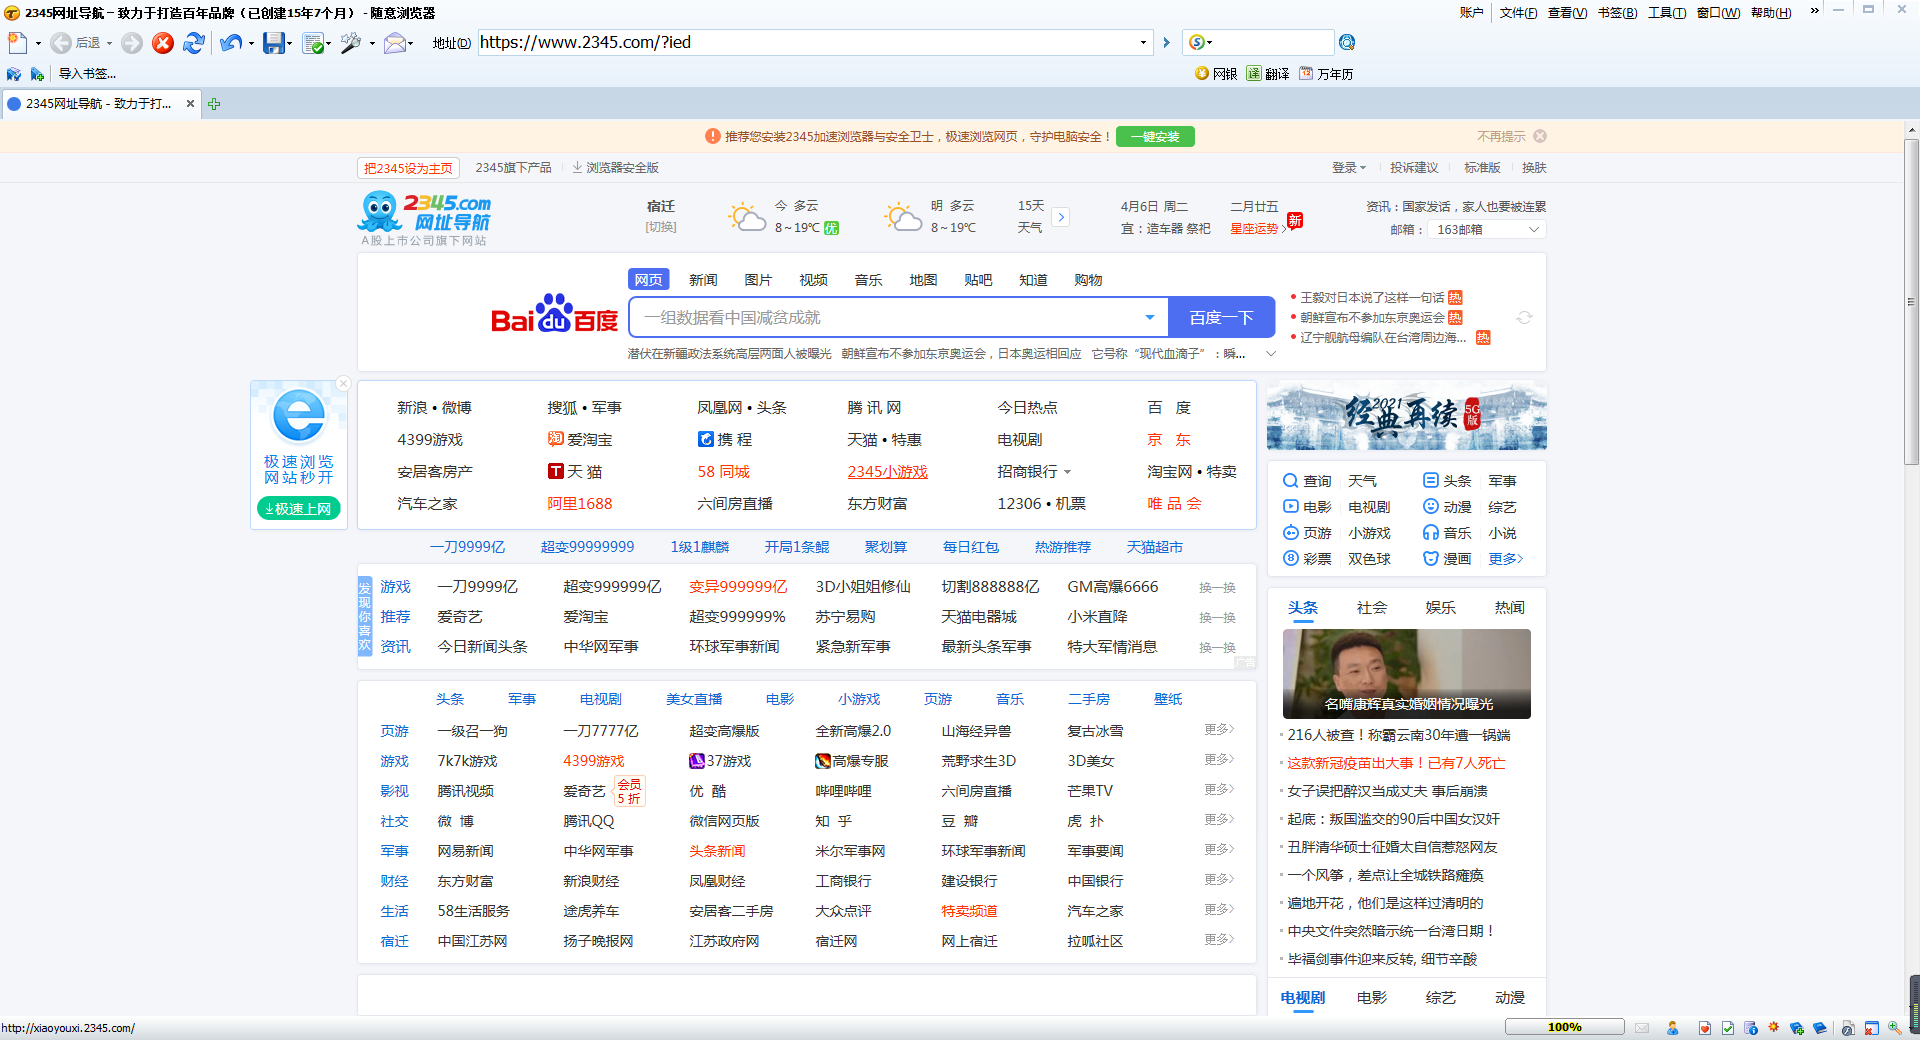Click 把2345设为主页 button
1920x1040 pixels.
tap(408, 168)
